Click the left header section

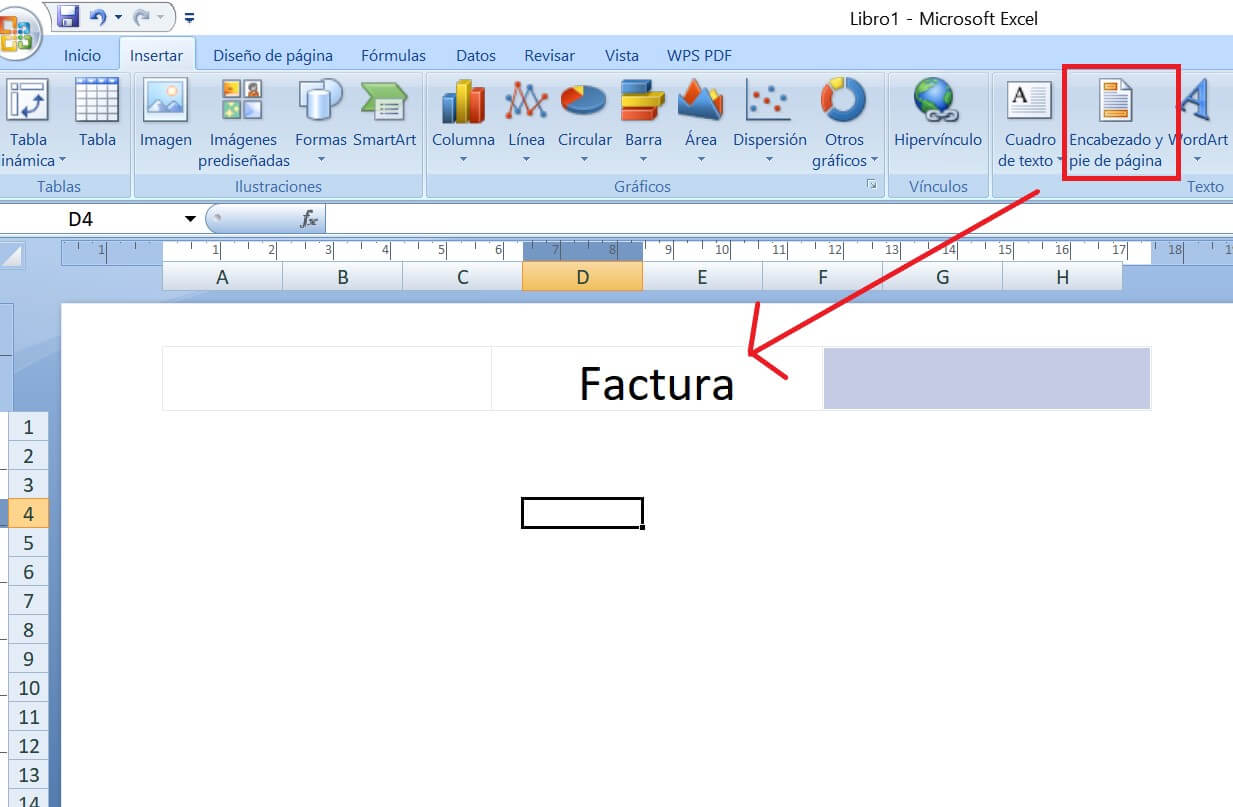327,378
